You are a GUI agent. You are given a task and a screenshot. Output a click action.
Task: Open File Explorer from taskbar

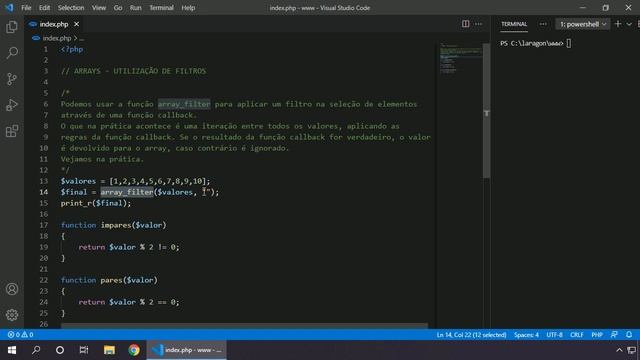(x=109, y=350)
